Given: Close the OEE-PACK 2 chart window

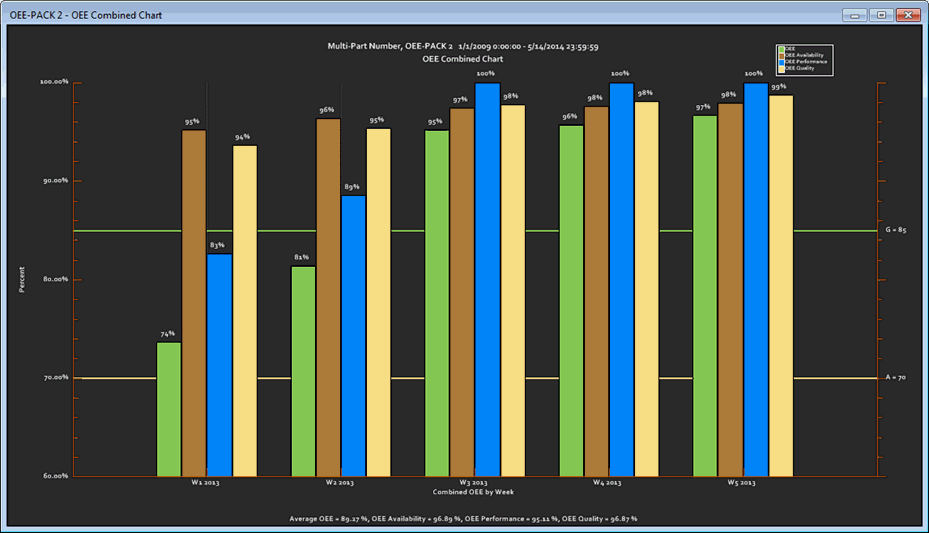Looking at the screenshot, I should coord(907,15).
